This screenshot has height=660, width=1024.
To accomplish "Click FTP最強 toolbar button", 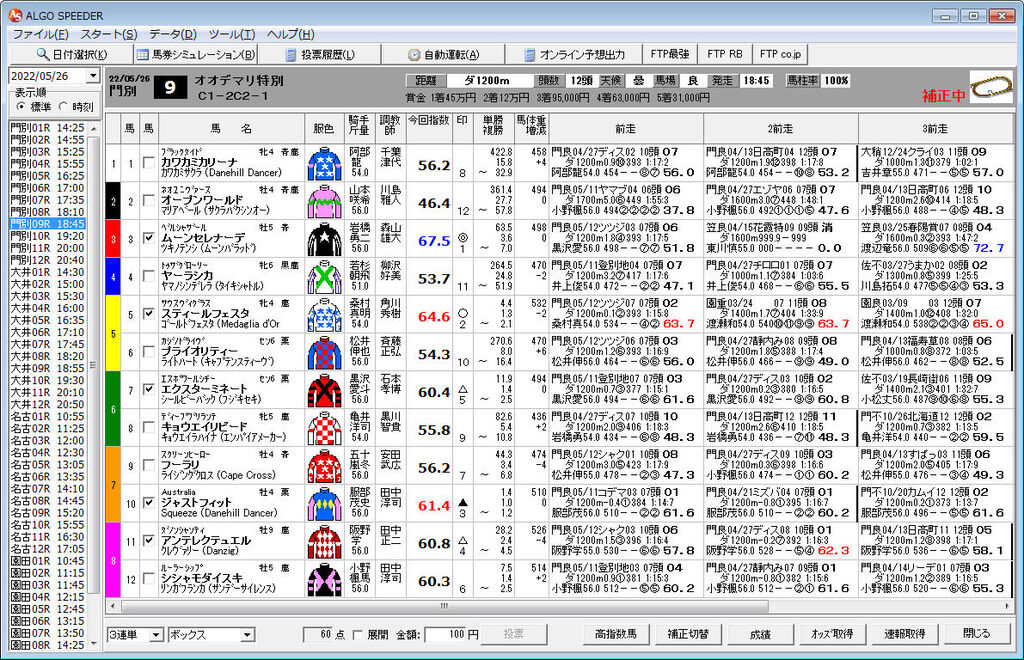I will point(670,54).
